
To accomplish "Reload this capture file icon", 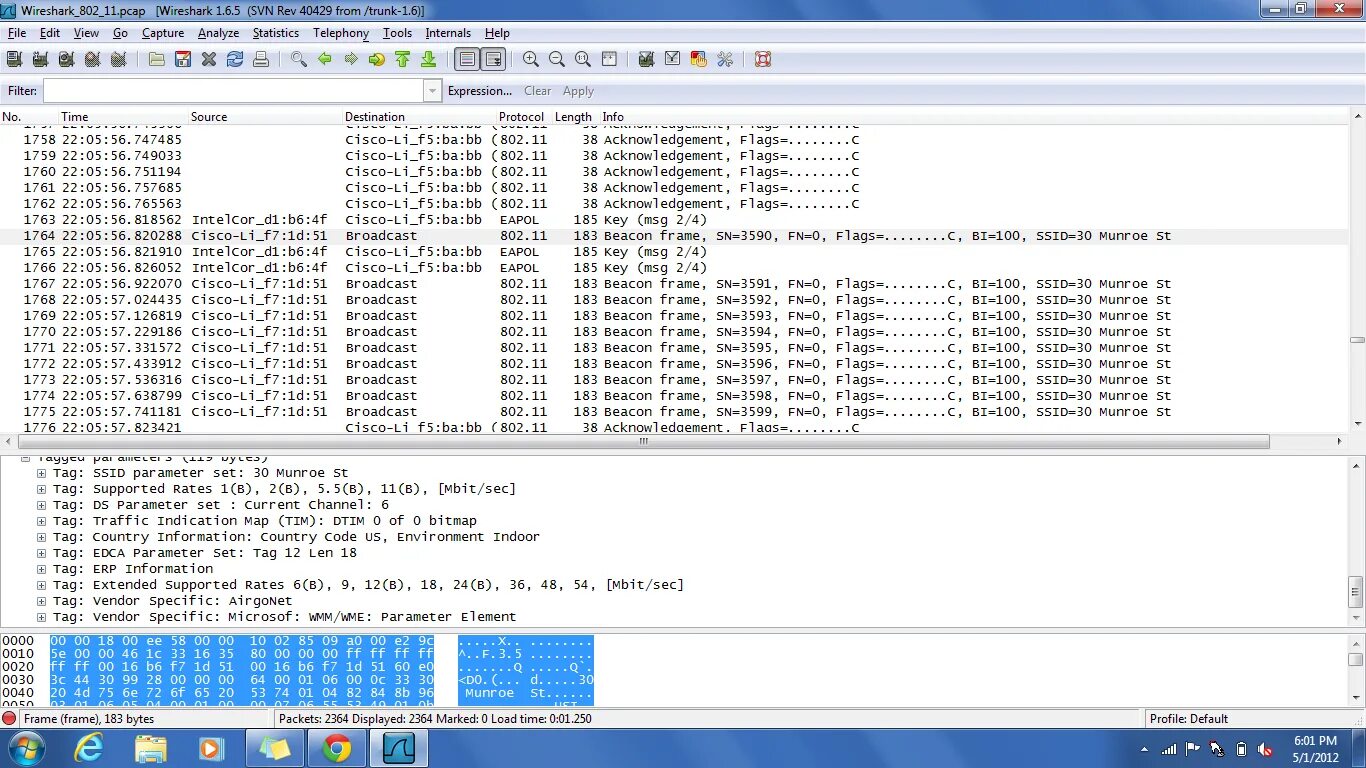I will coord(235,60).
